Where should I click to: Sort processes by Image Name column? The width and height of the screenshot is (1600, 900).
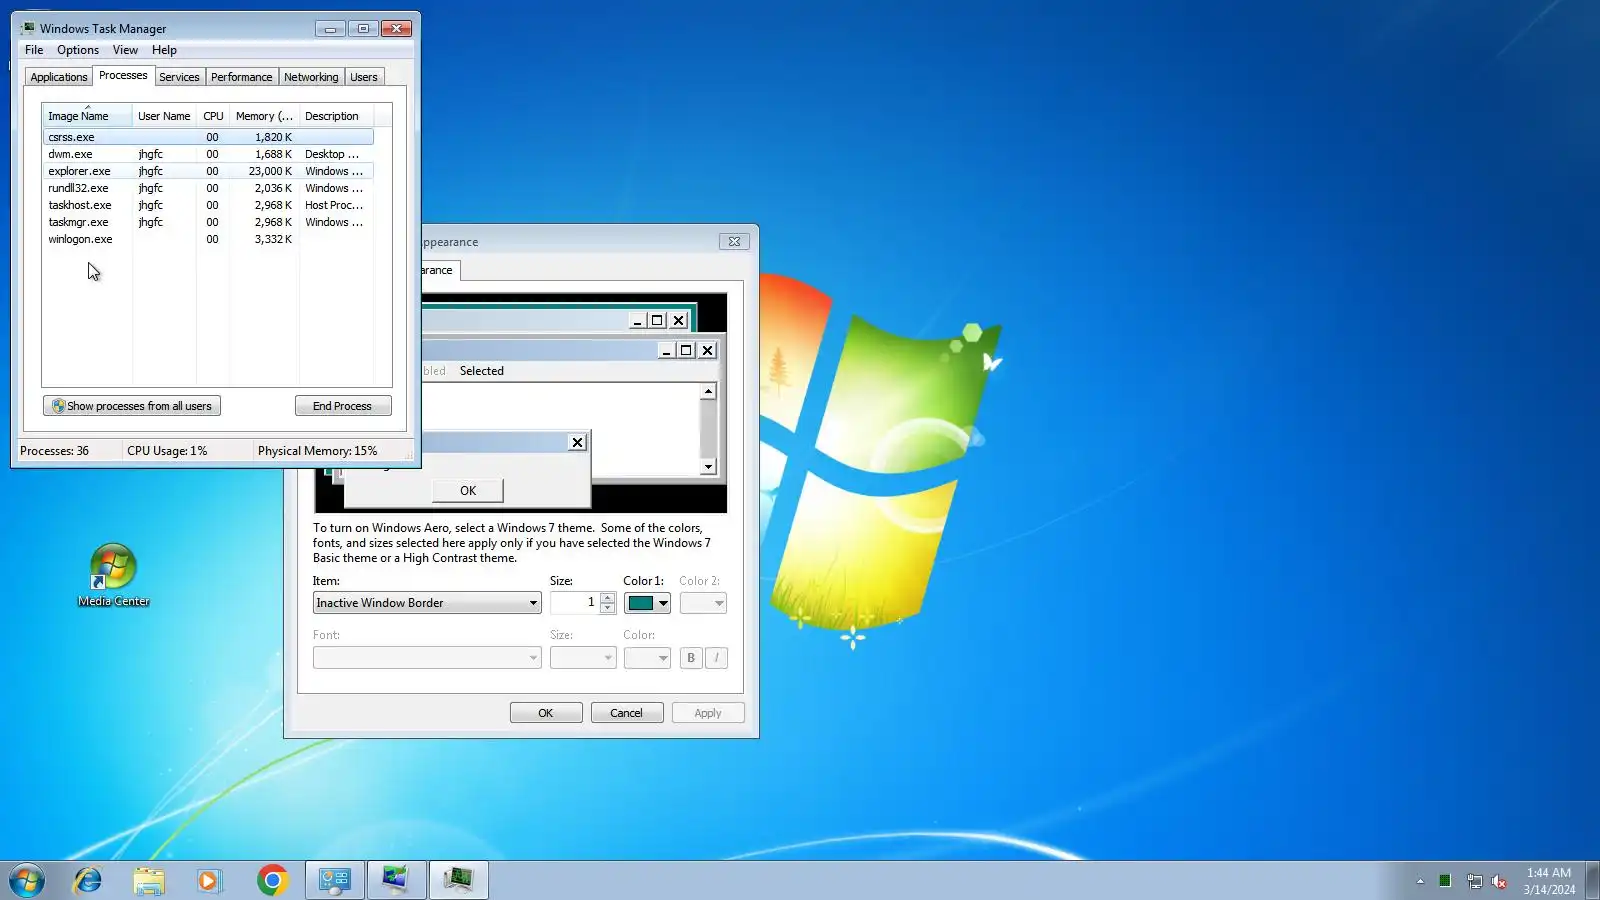click(x=87, y=116)
